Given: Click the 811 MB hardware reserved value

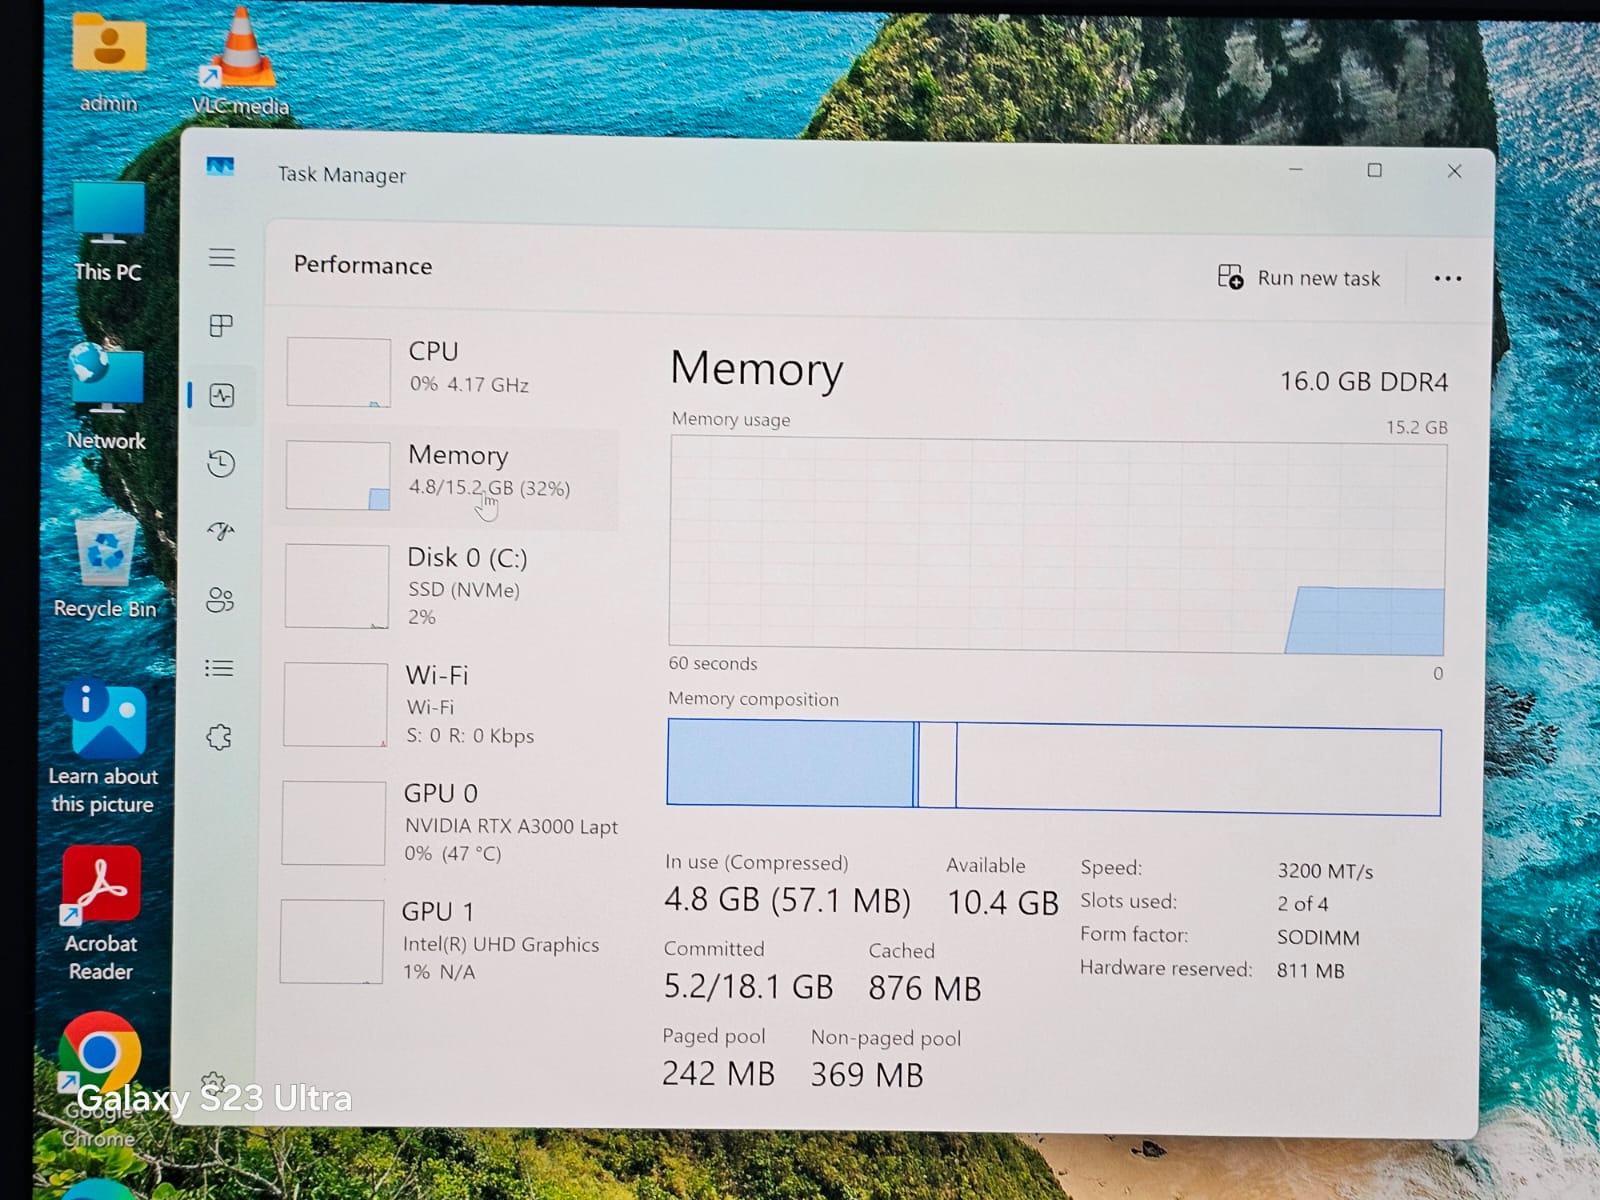Looking at the screenshot, I should 1310,970.
